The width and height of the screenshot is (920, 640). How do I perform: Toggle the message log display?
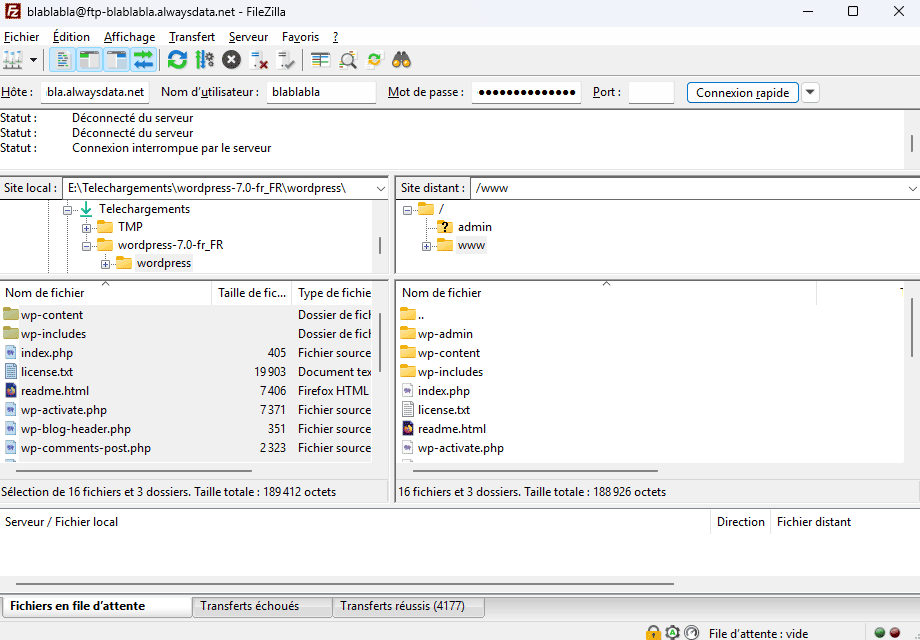63,60
